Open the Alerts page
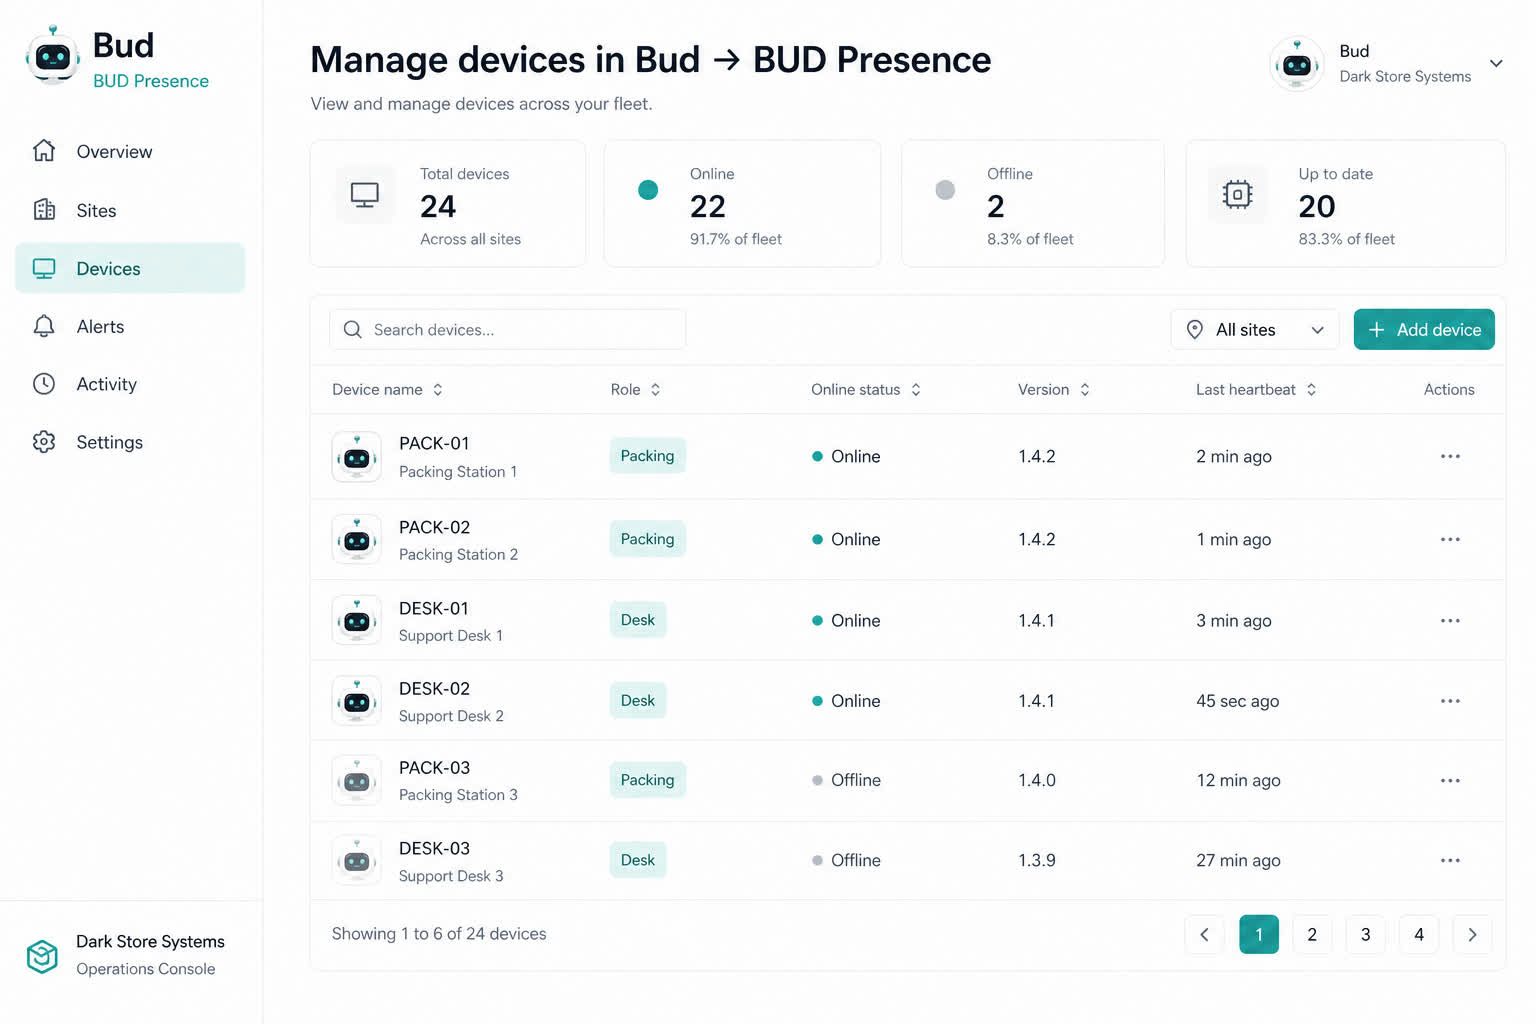1536x1024 pixels. click(x=130, y=327)
